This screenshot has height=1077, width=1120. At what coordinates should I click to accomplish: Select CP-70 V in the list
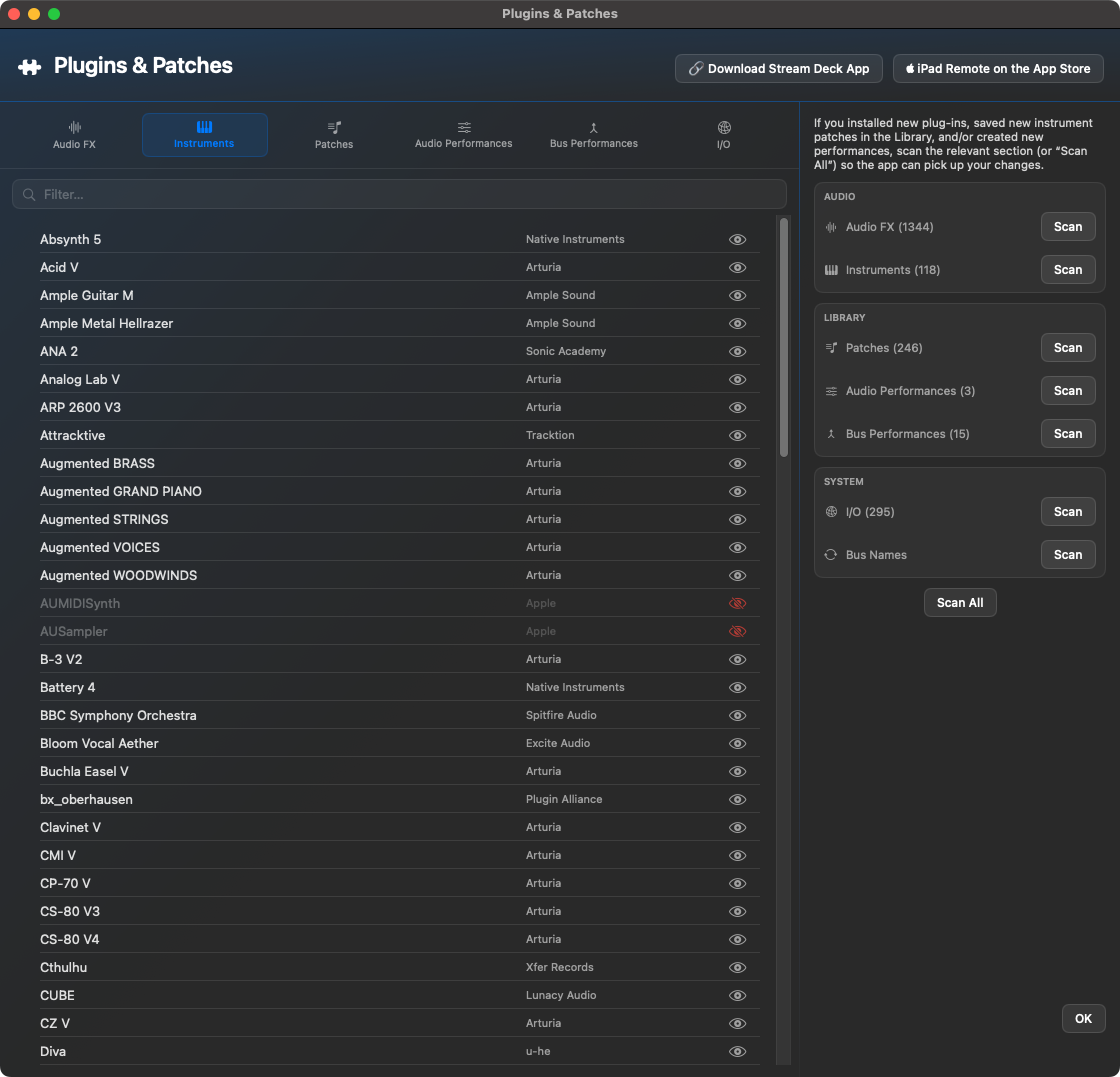[x=65, y=883]
